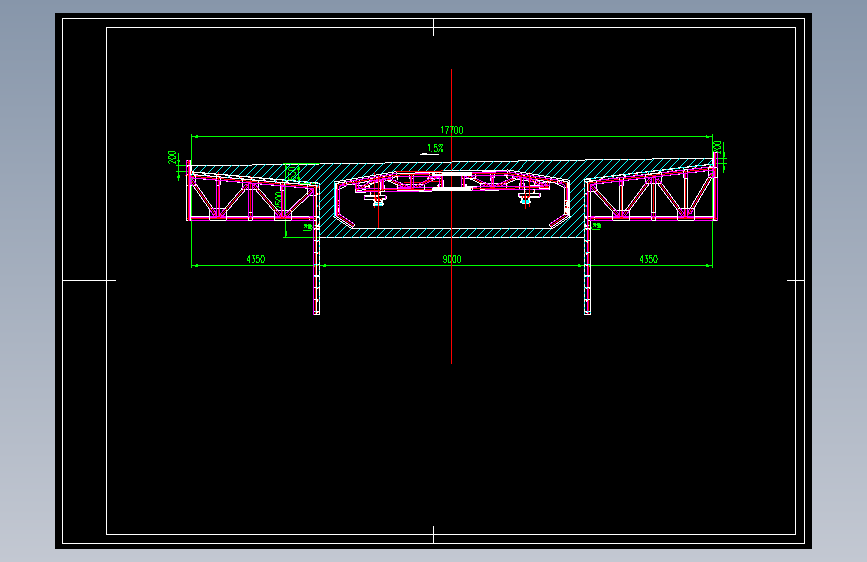The width and height of the screenshot is (867, 562).
Task: Select the 1500 vertical dimension text
Action: click(x=278, y=201)
